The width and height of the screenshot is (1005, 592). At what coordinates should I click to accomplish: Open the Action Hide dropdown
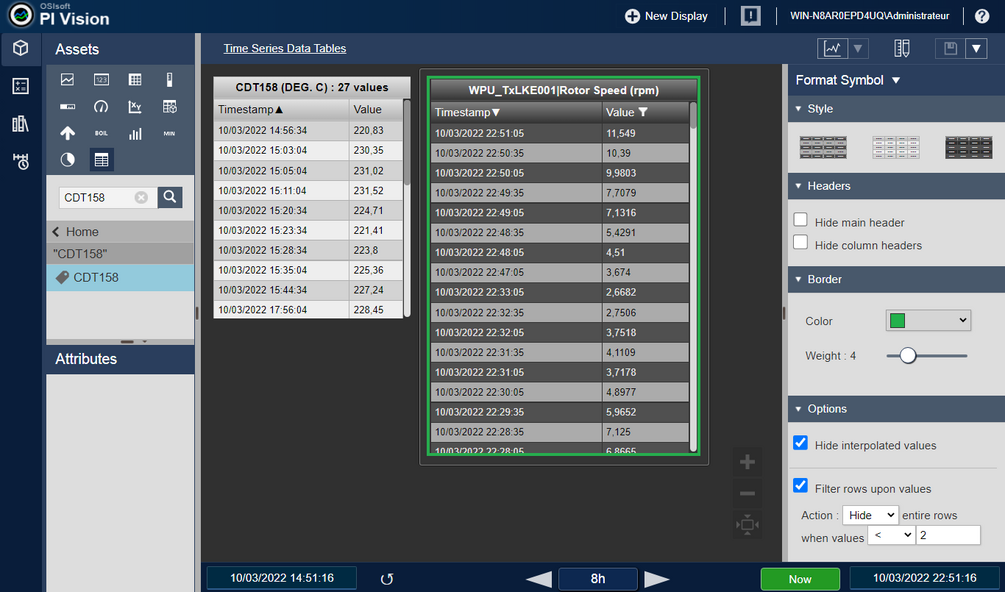[x=870, y=515]
